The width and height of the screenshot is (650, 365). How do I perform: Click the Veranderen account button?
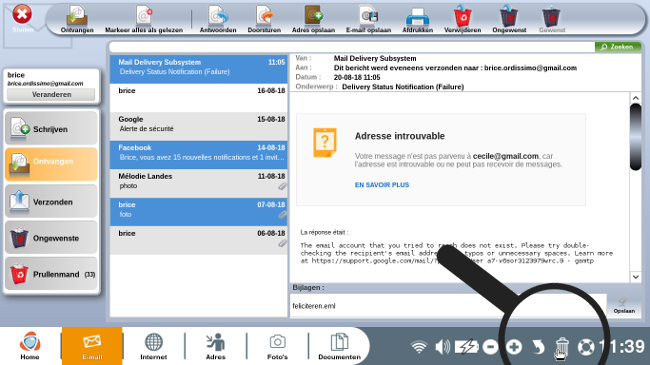pyautogui.click(x=51, y=95)
